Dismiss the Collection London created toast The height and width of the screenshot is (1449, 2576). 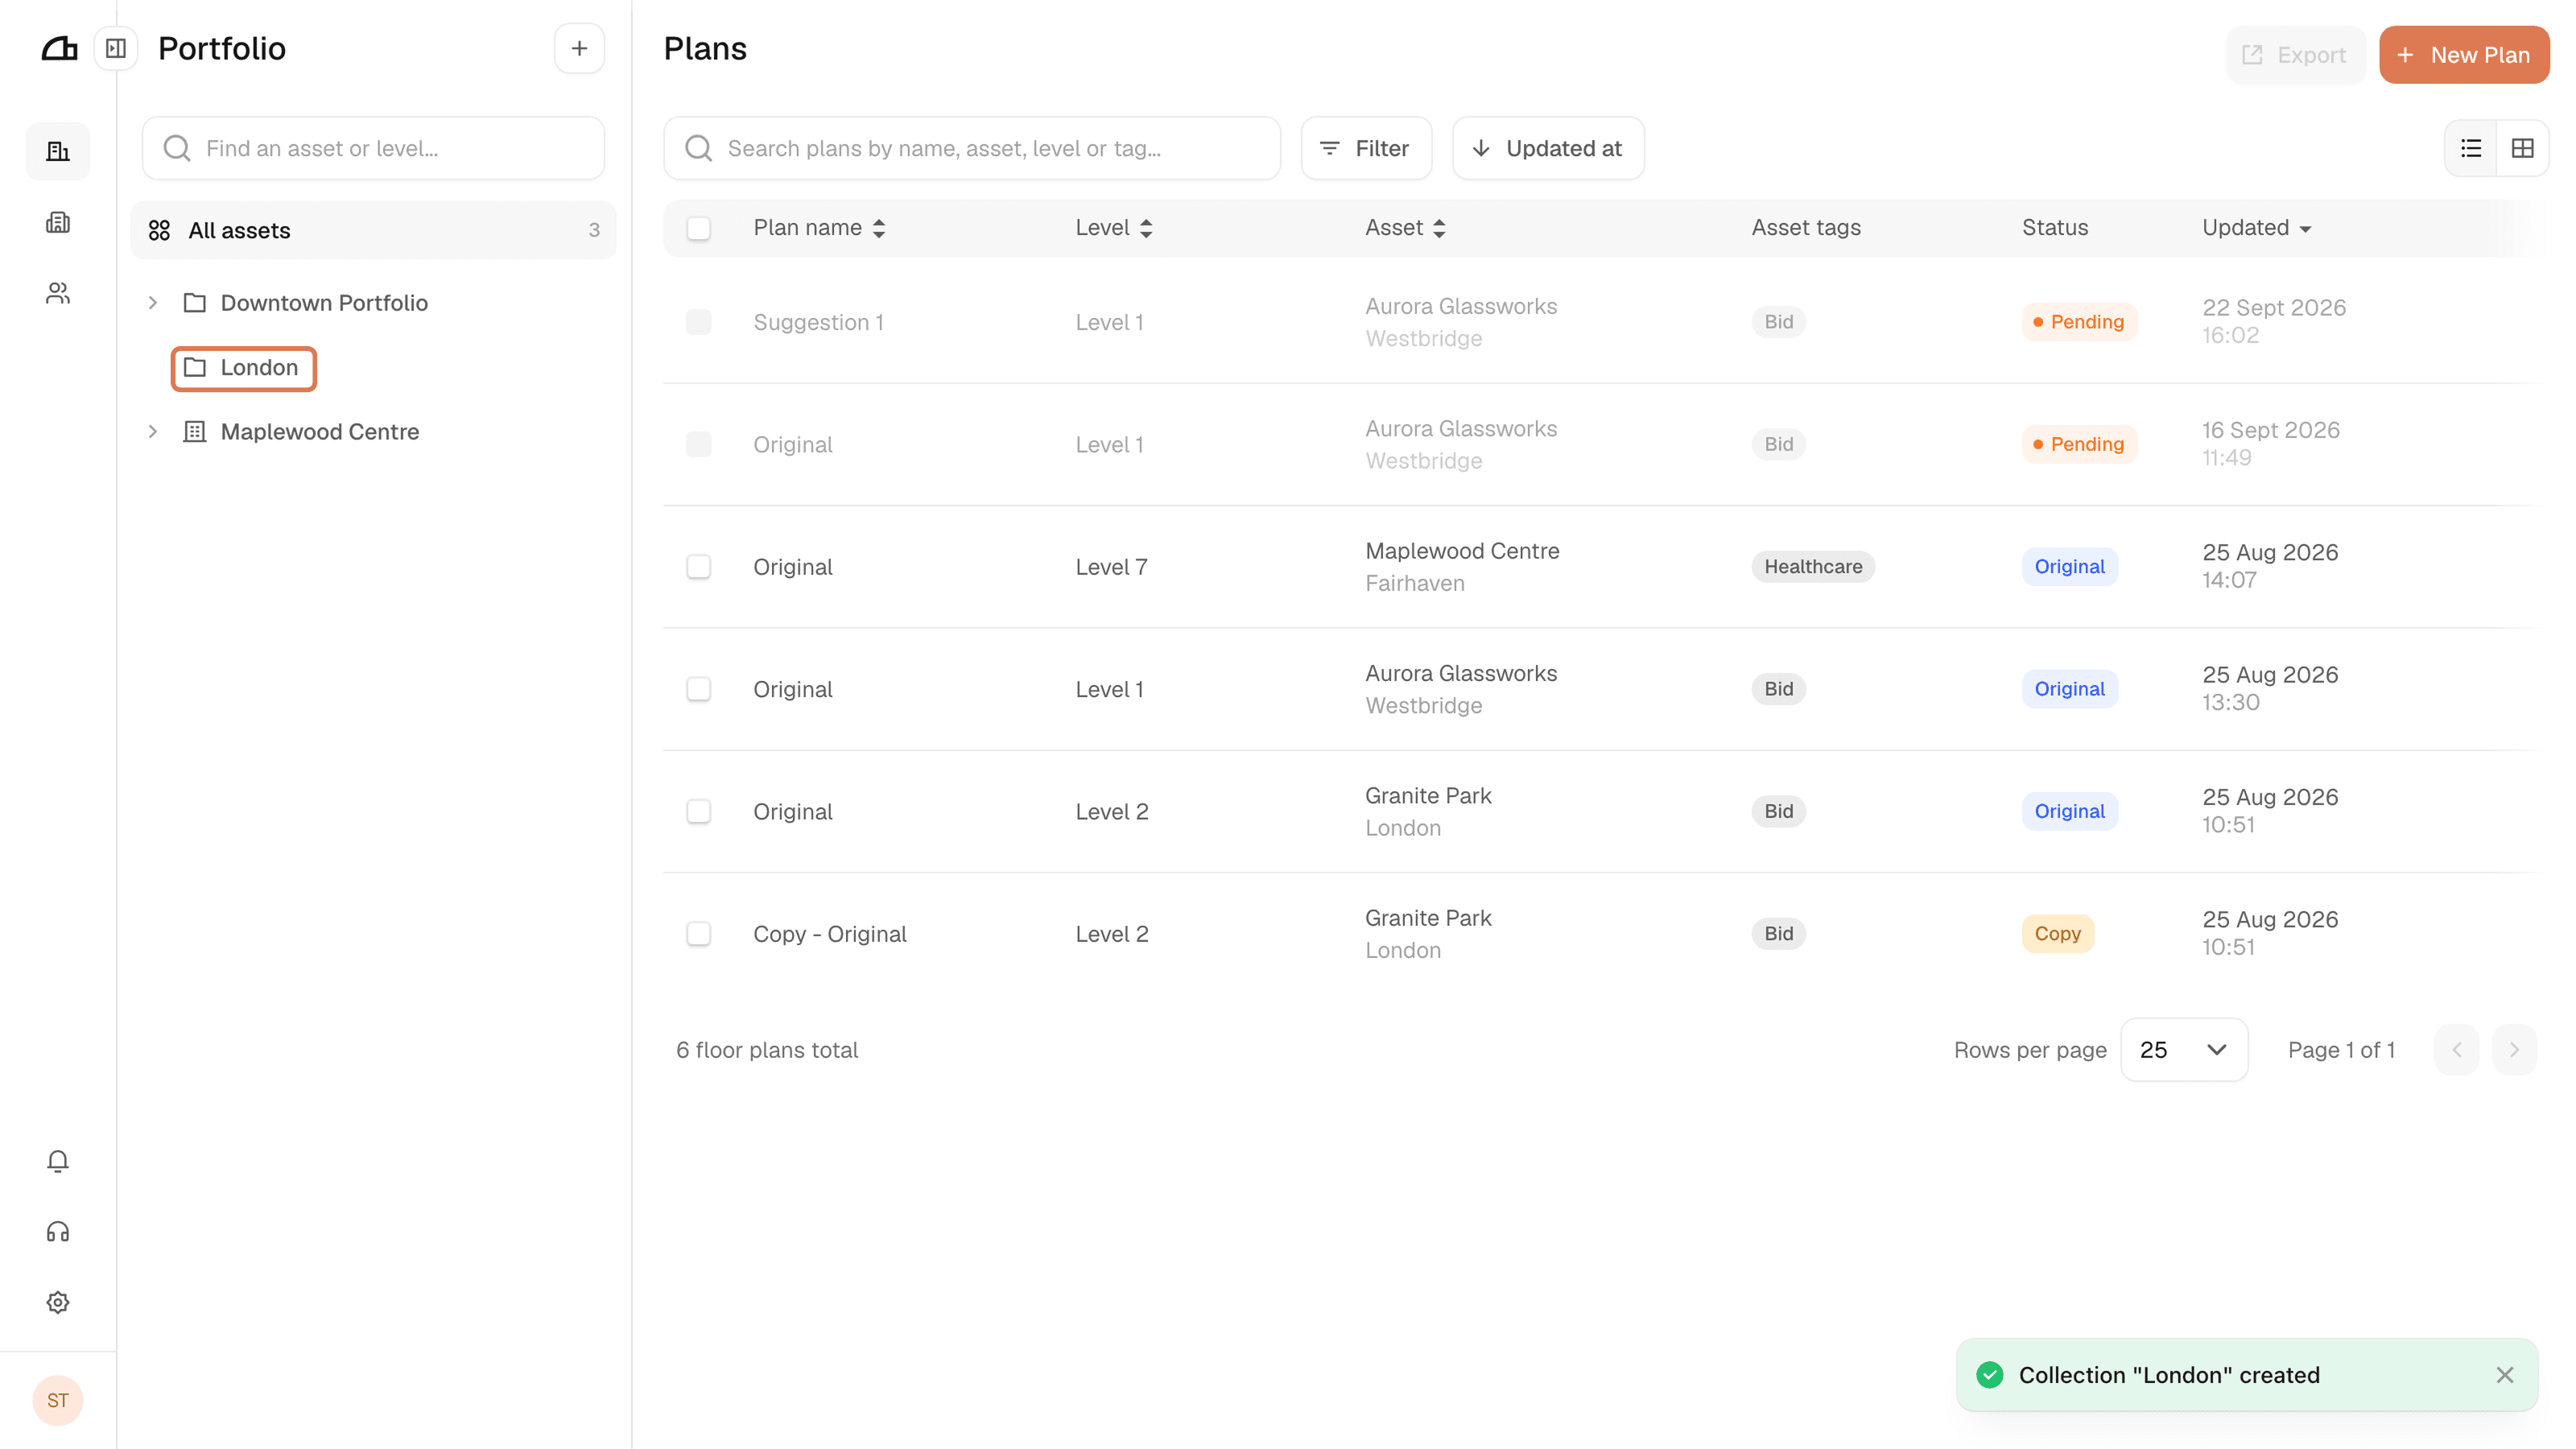[2505, 1375]
